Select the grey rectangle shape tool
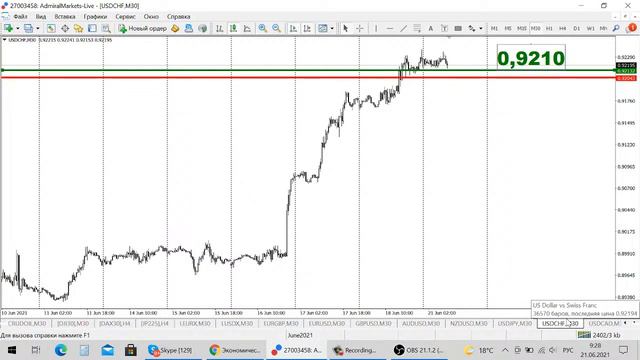This screenshot has height=360, width=640. (x=458, y=28)
